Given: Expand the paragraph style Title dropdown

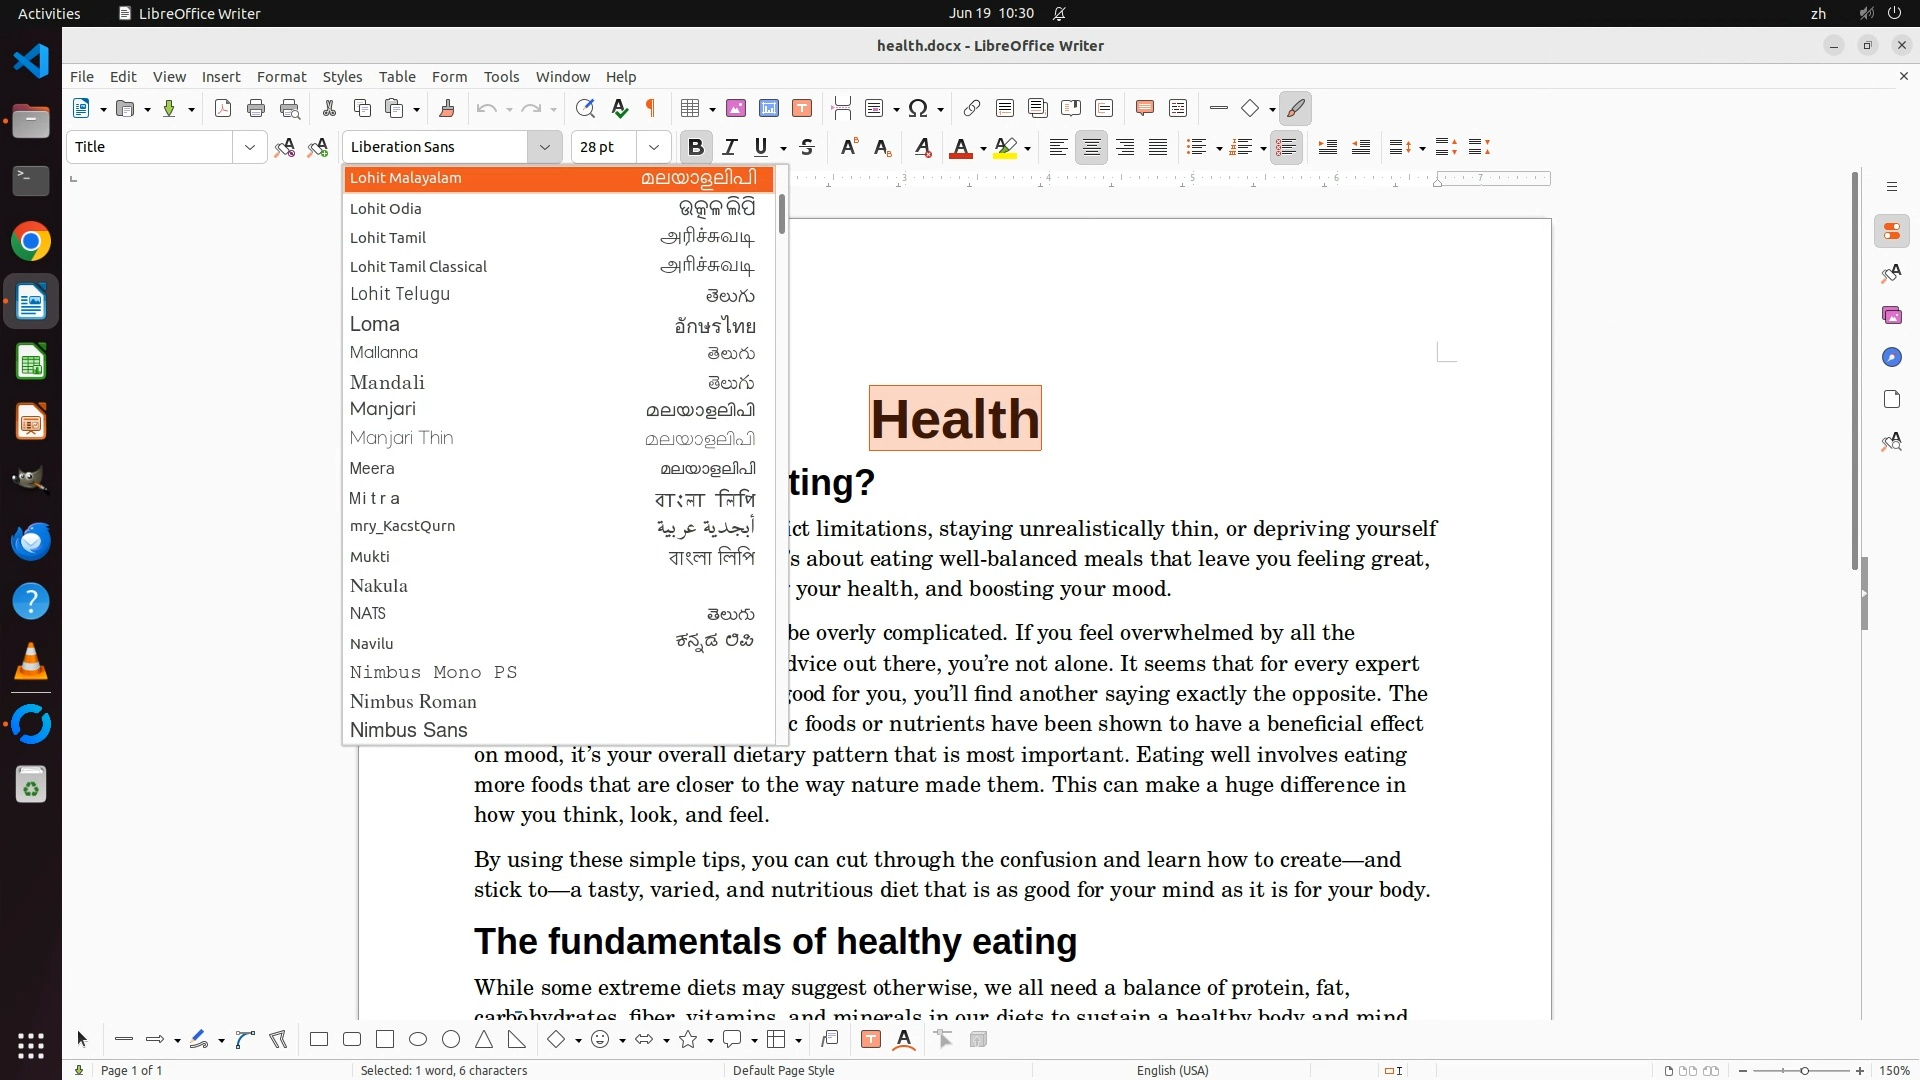Looking at the screenshot, I should [x=249, y=148].
